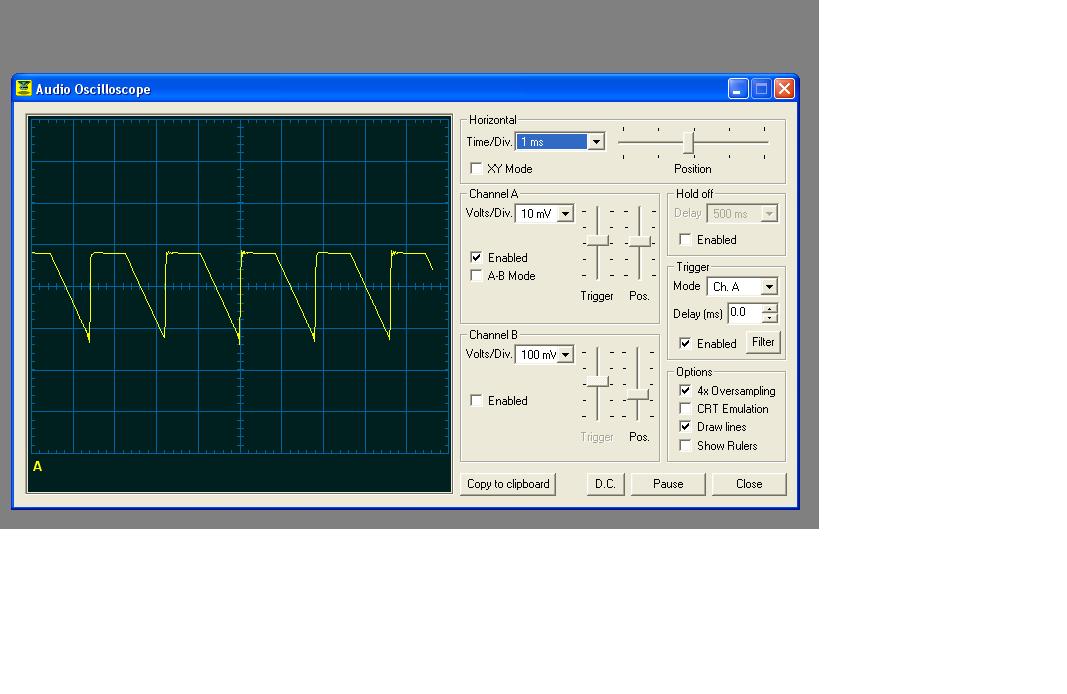The width and height of the screenshot is (1067, 694).
Task: Open Channel B Volts/Div. dropdown
Action: tap(565, 354)
